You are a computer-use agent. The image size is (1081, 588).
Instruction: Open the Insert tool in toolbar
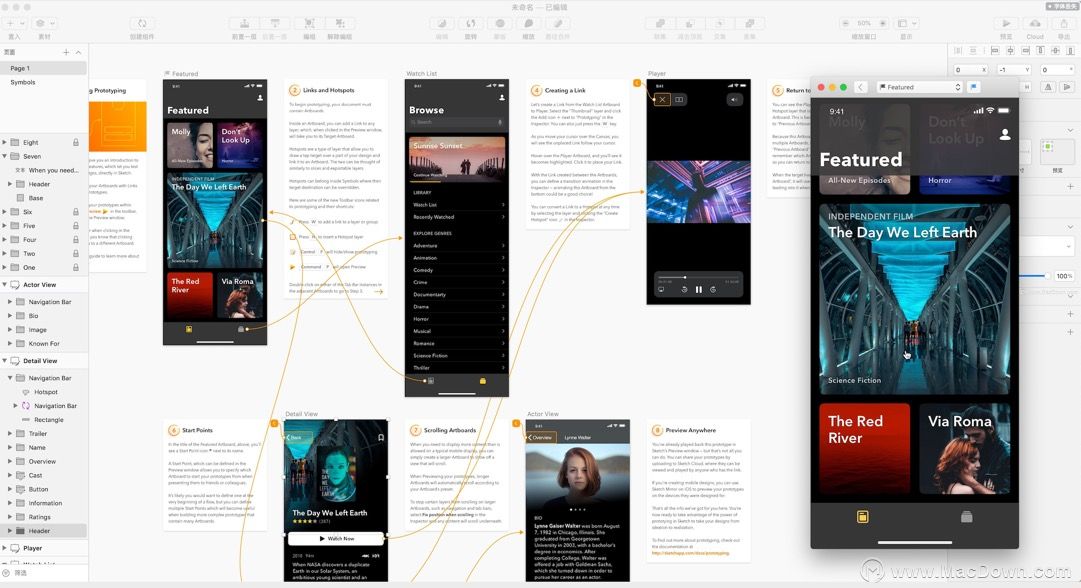(14, 23)
